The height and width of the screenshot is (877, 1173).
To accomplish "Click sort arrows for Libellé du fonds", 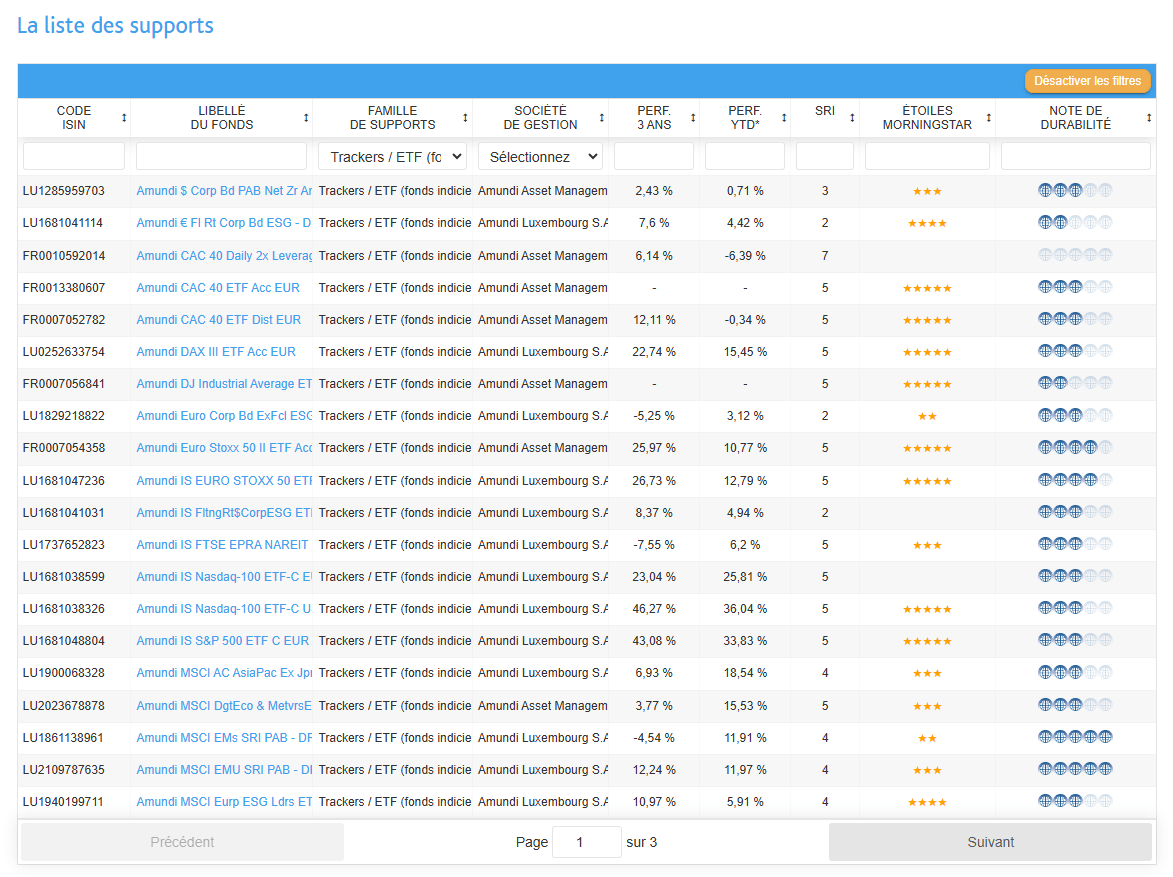I will pos(306,118).
